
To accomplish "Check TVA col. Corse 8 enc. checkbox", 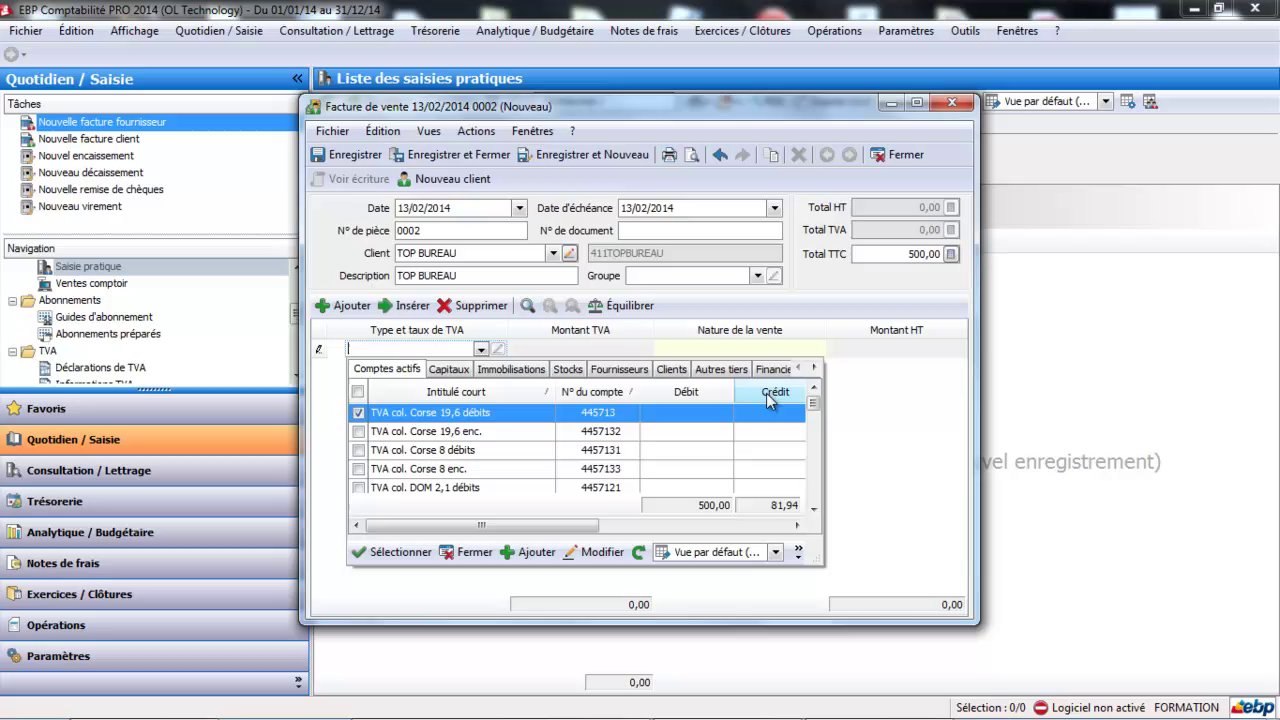I will tap(358, 469).
